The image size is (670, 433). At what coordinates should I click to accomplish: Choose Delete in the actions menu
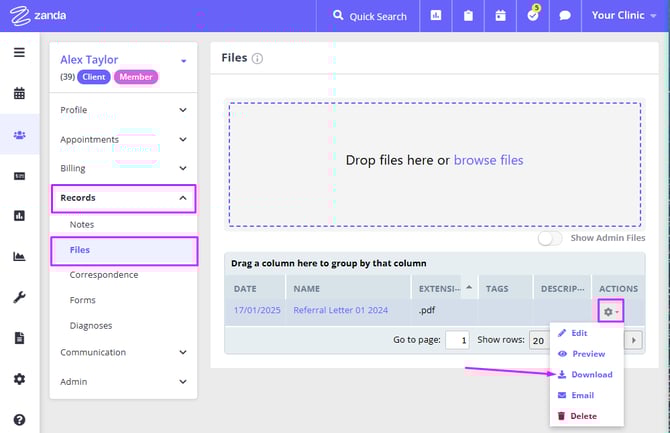(583, 416)
